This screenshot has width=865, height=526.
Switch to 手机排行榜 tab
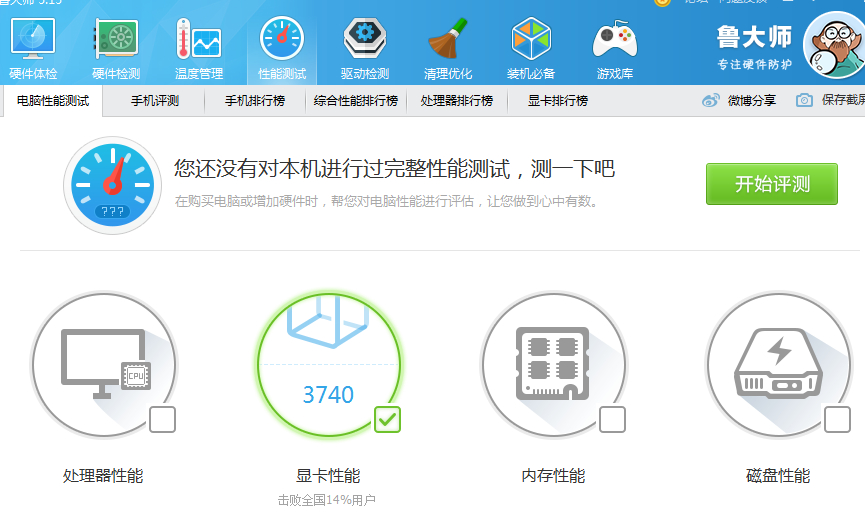pyautogui.click(x=254, y=100)
